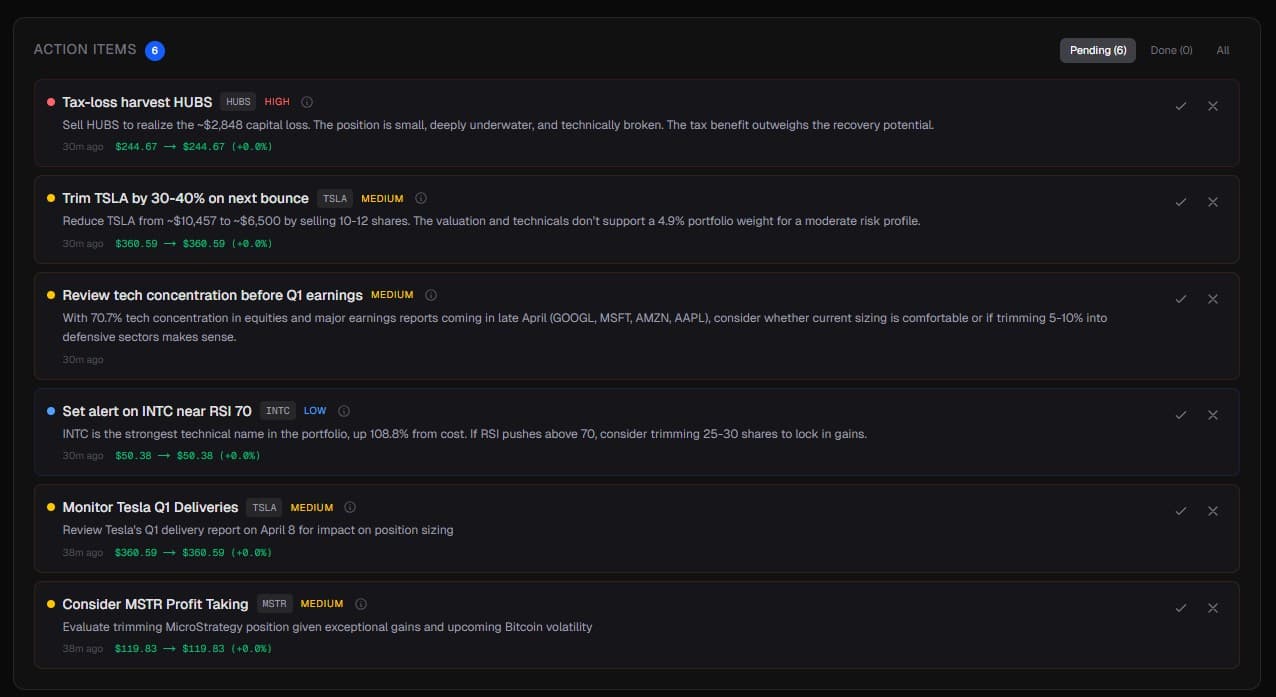The height and width of the screenshot is (697, 1276).
Task: Click the info icon on Tax-loss harvest HUBS
Action: pos(306,101)
